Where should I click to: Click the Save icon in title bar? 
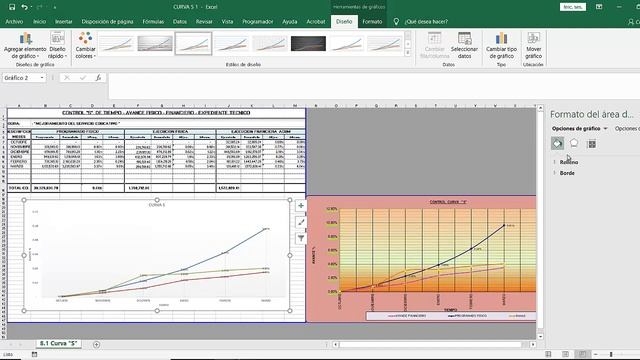(x=12, y=7)
